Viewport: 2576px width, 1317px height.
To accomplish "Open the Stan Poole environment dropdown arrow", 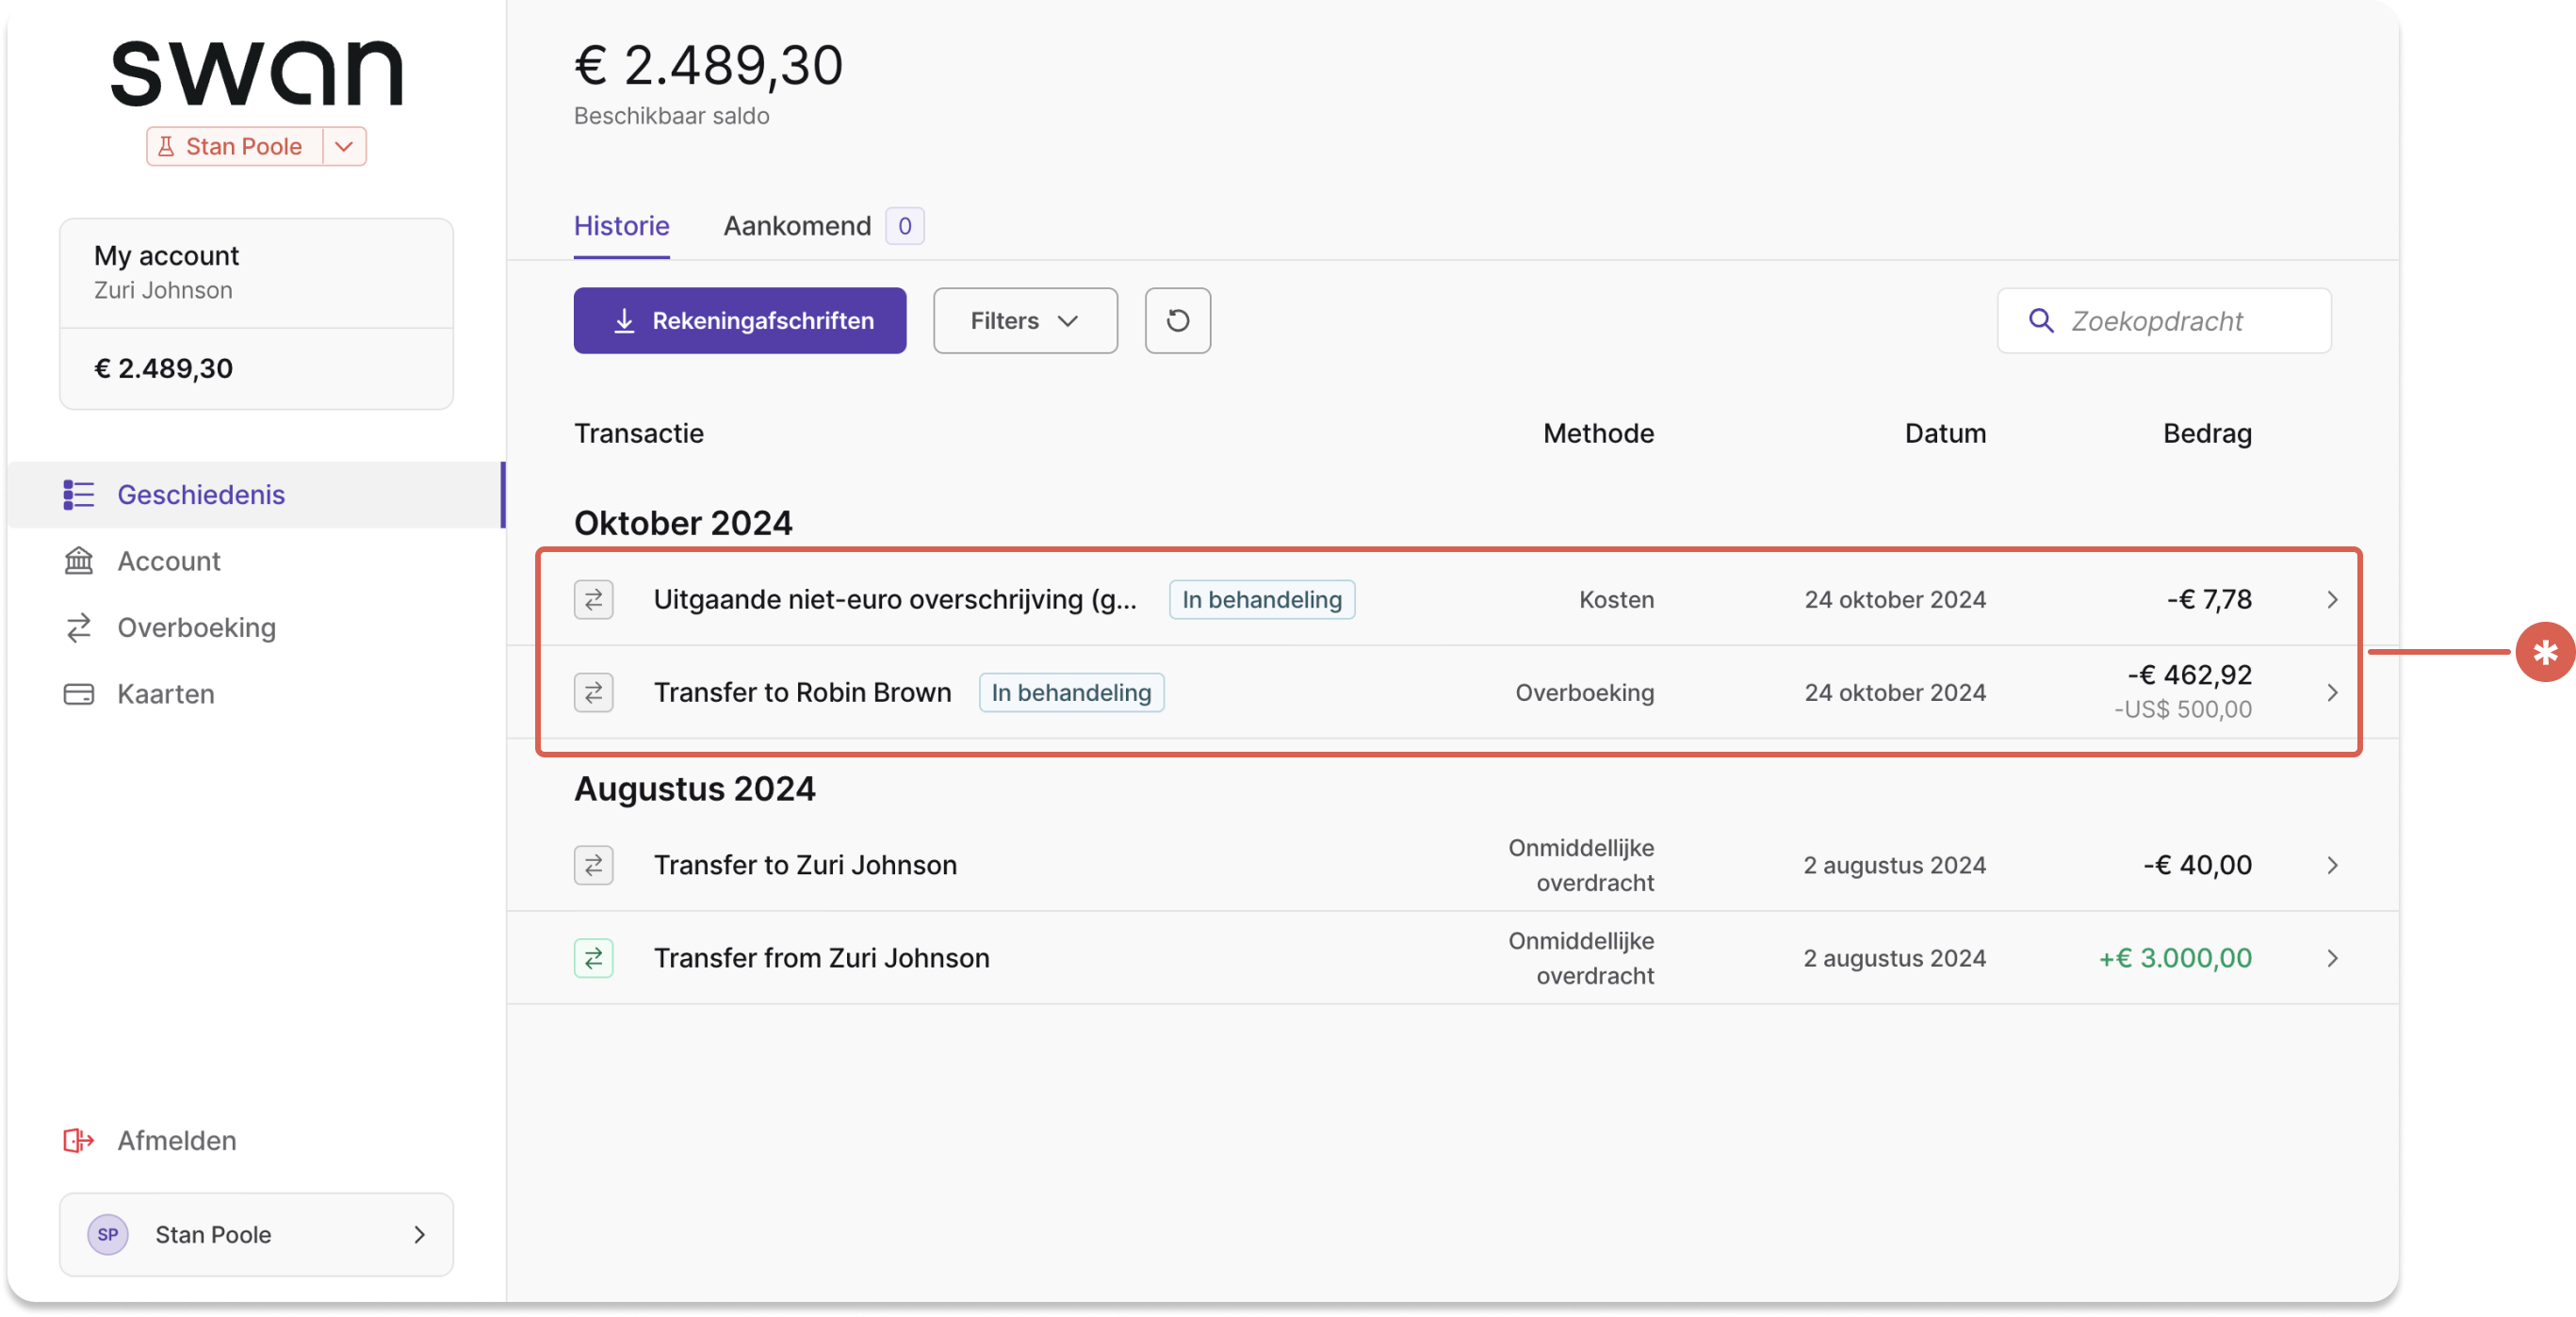I will click(x=344, y=146).
